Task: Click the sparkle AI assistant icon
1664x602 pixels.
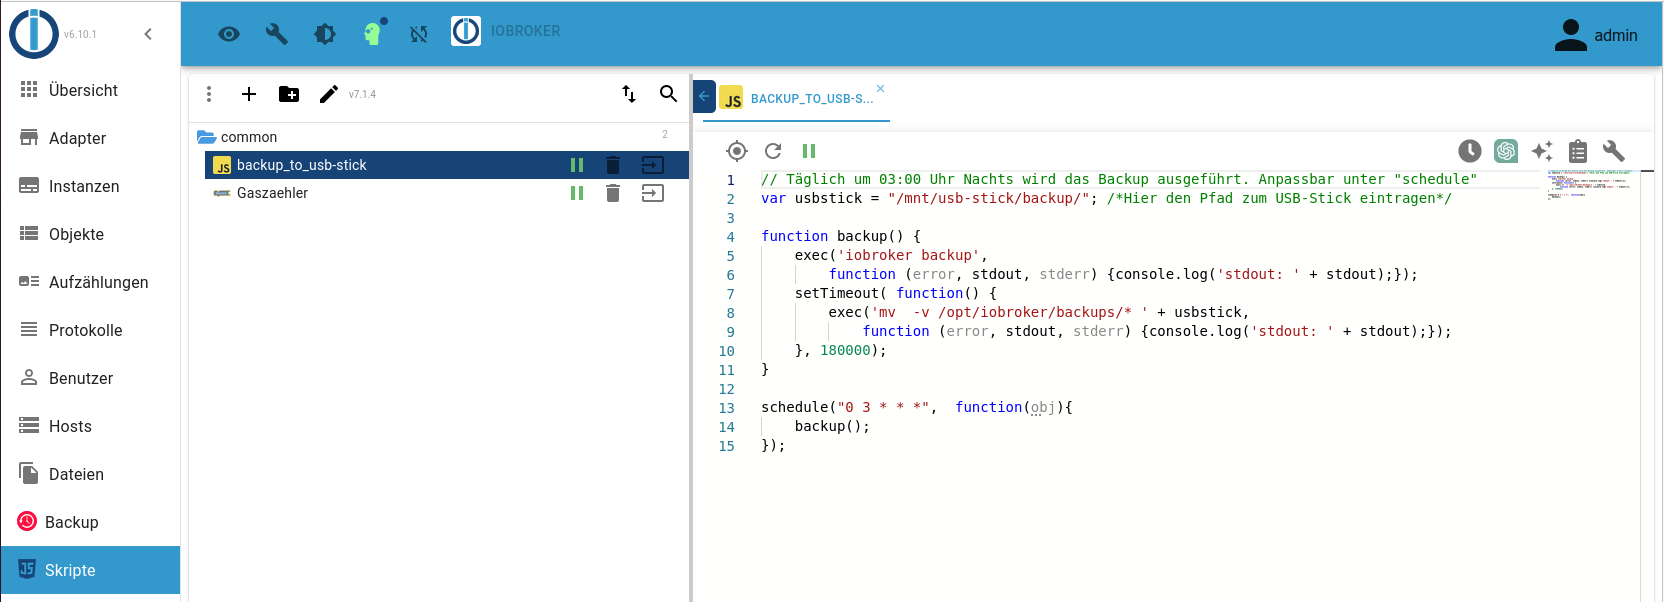Action: [x=1542, y=151]
